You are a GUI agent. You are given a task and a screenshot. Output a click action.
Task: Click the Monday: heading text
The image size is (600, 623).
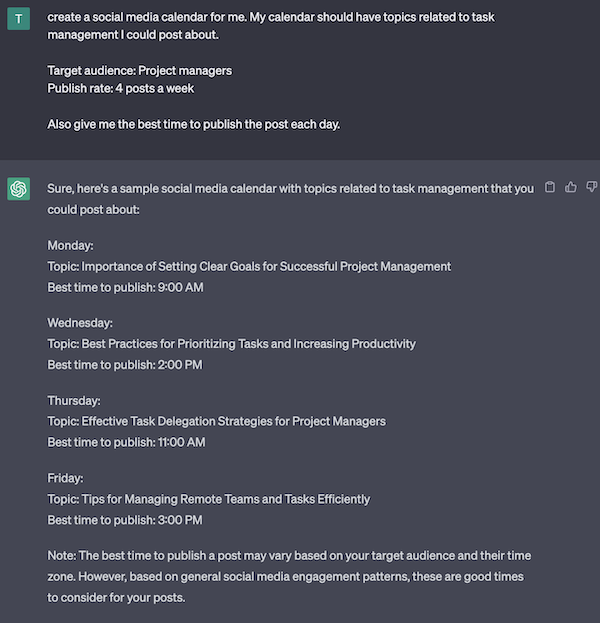click(x=70, y=246)
